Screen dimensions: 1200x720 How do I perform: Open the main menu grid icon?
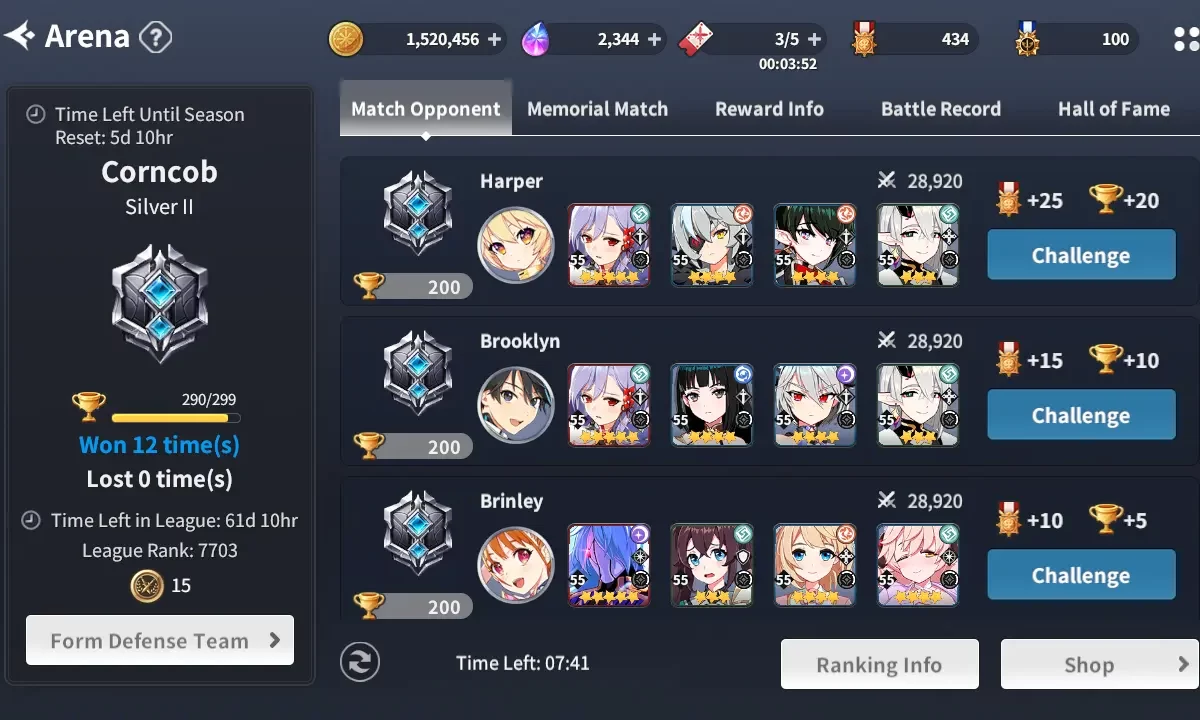1186,39
